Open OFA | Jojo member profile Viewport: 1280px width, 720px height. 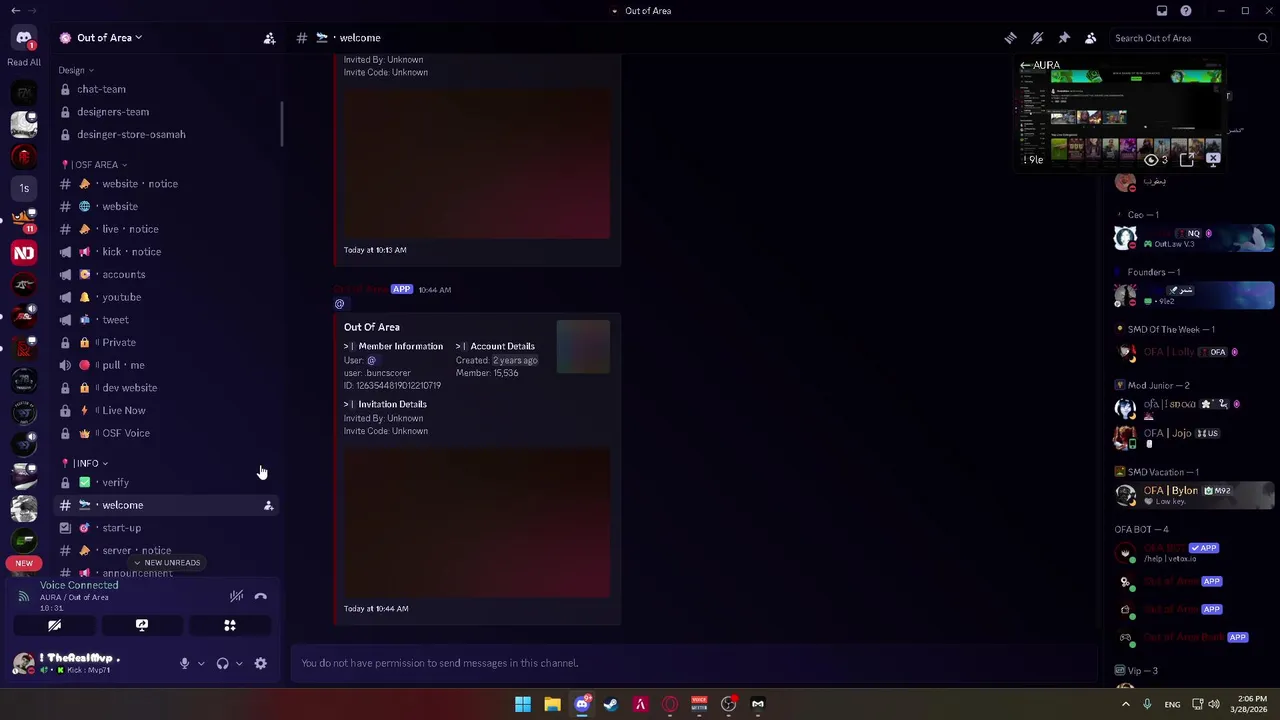1195,437
